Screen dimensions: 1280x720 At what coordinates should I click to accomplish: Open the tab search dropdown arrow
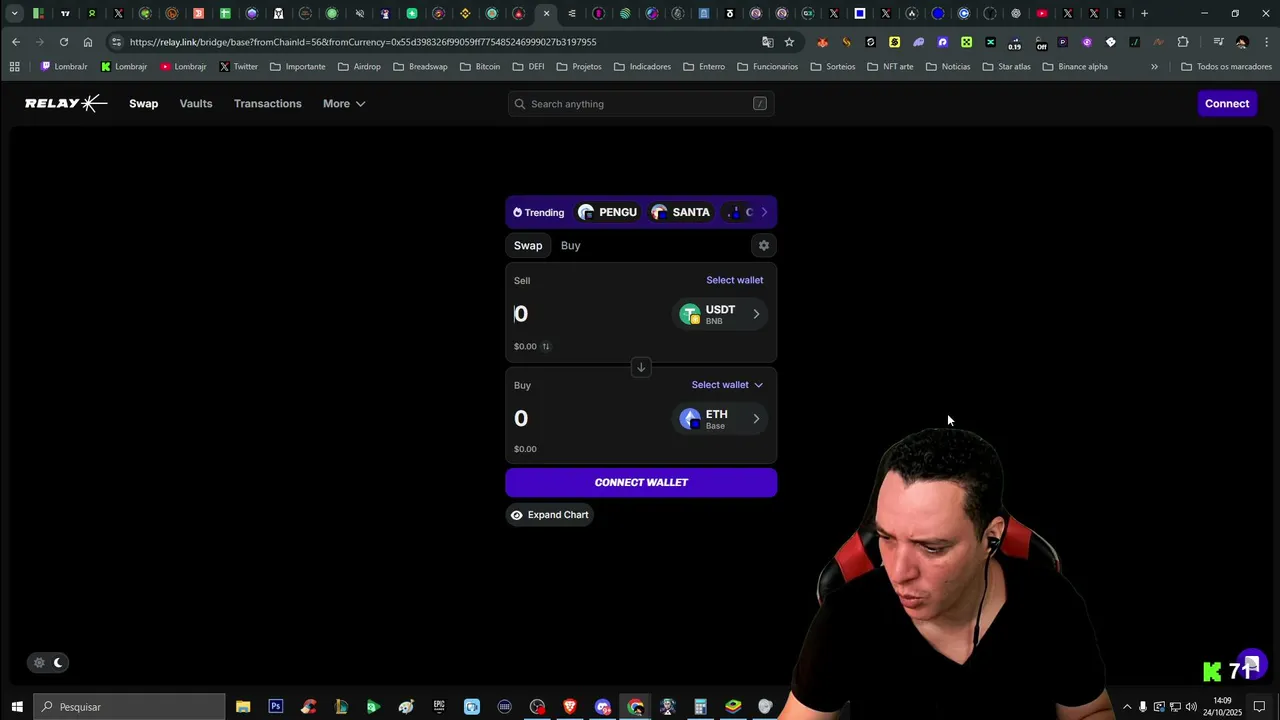(x=14, y=14)
